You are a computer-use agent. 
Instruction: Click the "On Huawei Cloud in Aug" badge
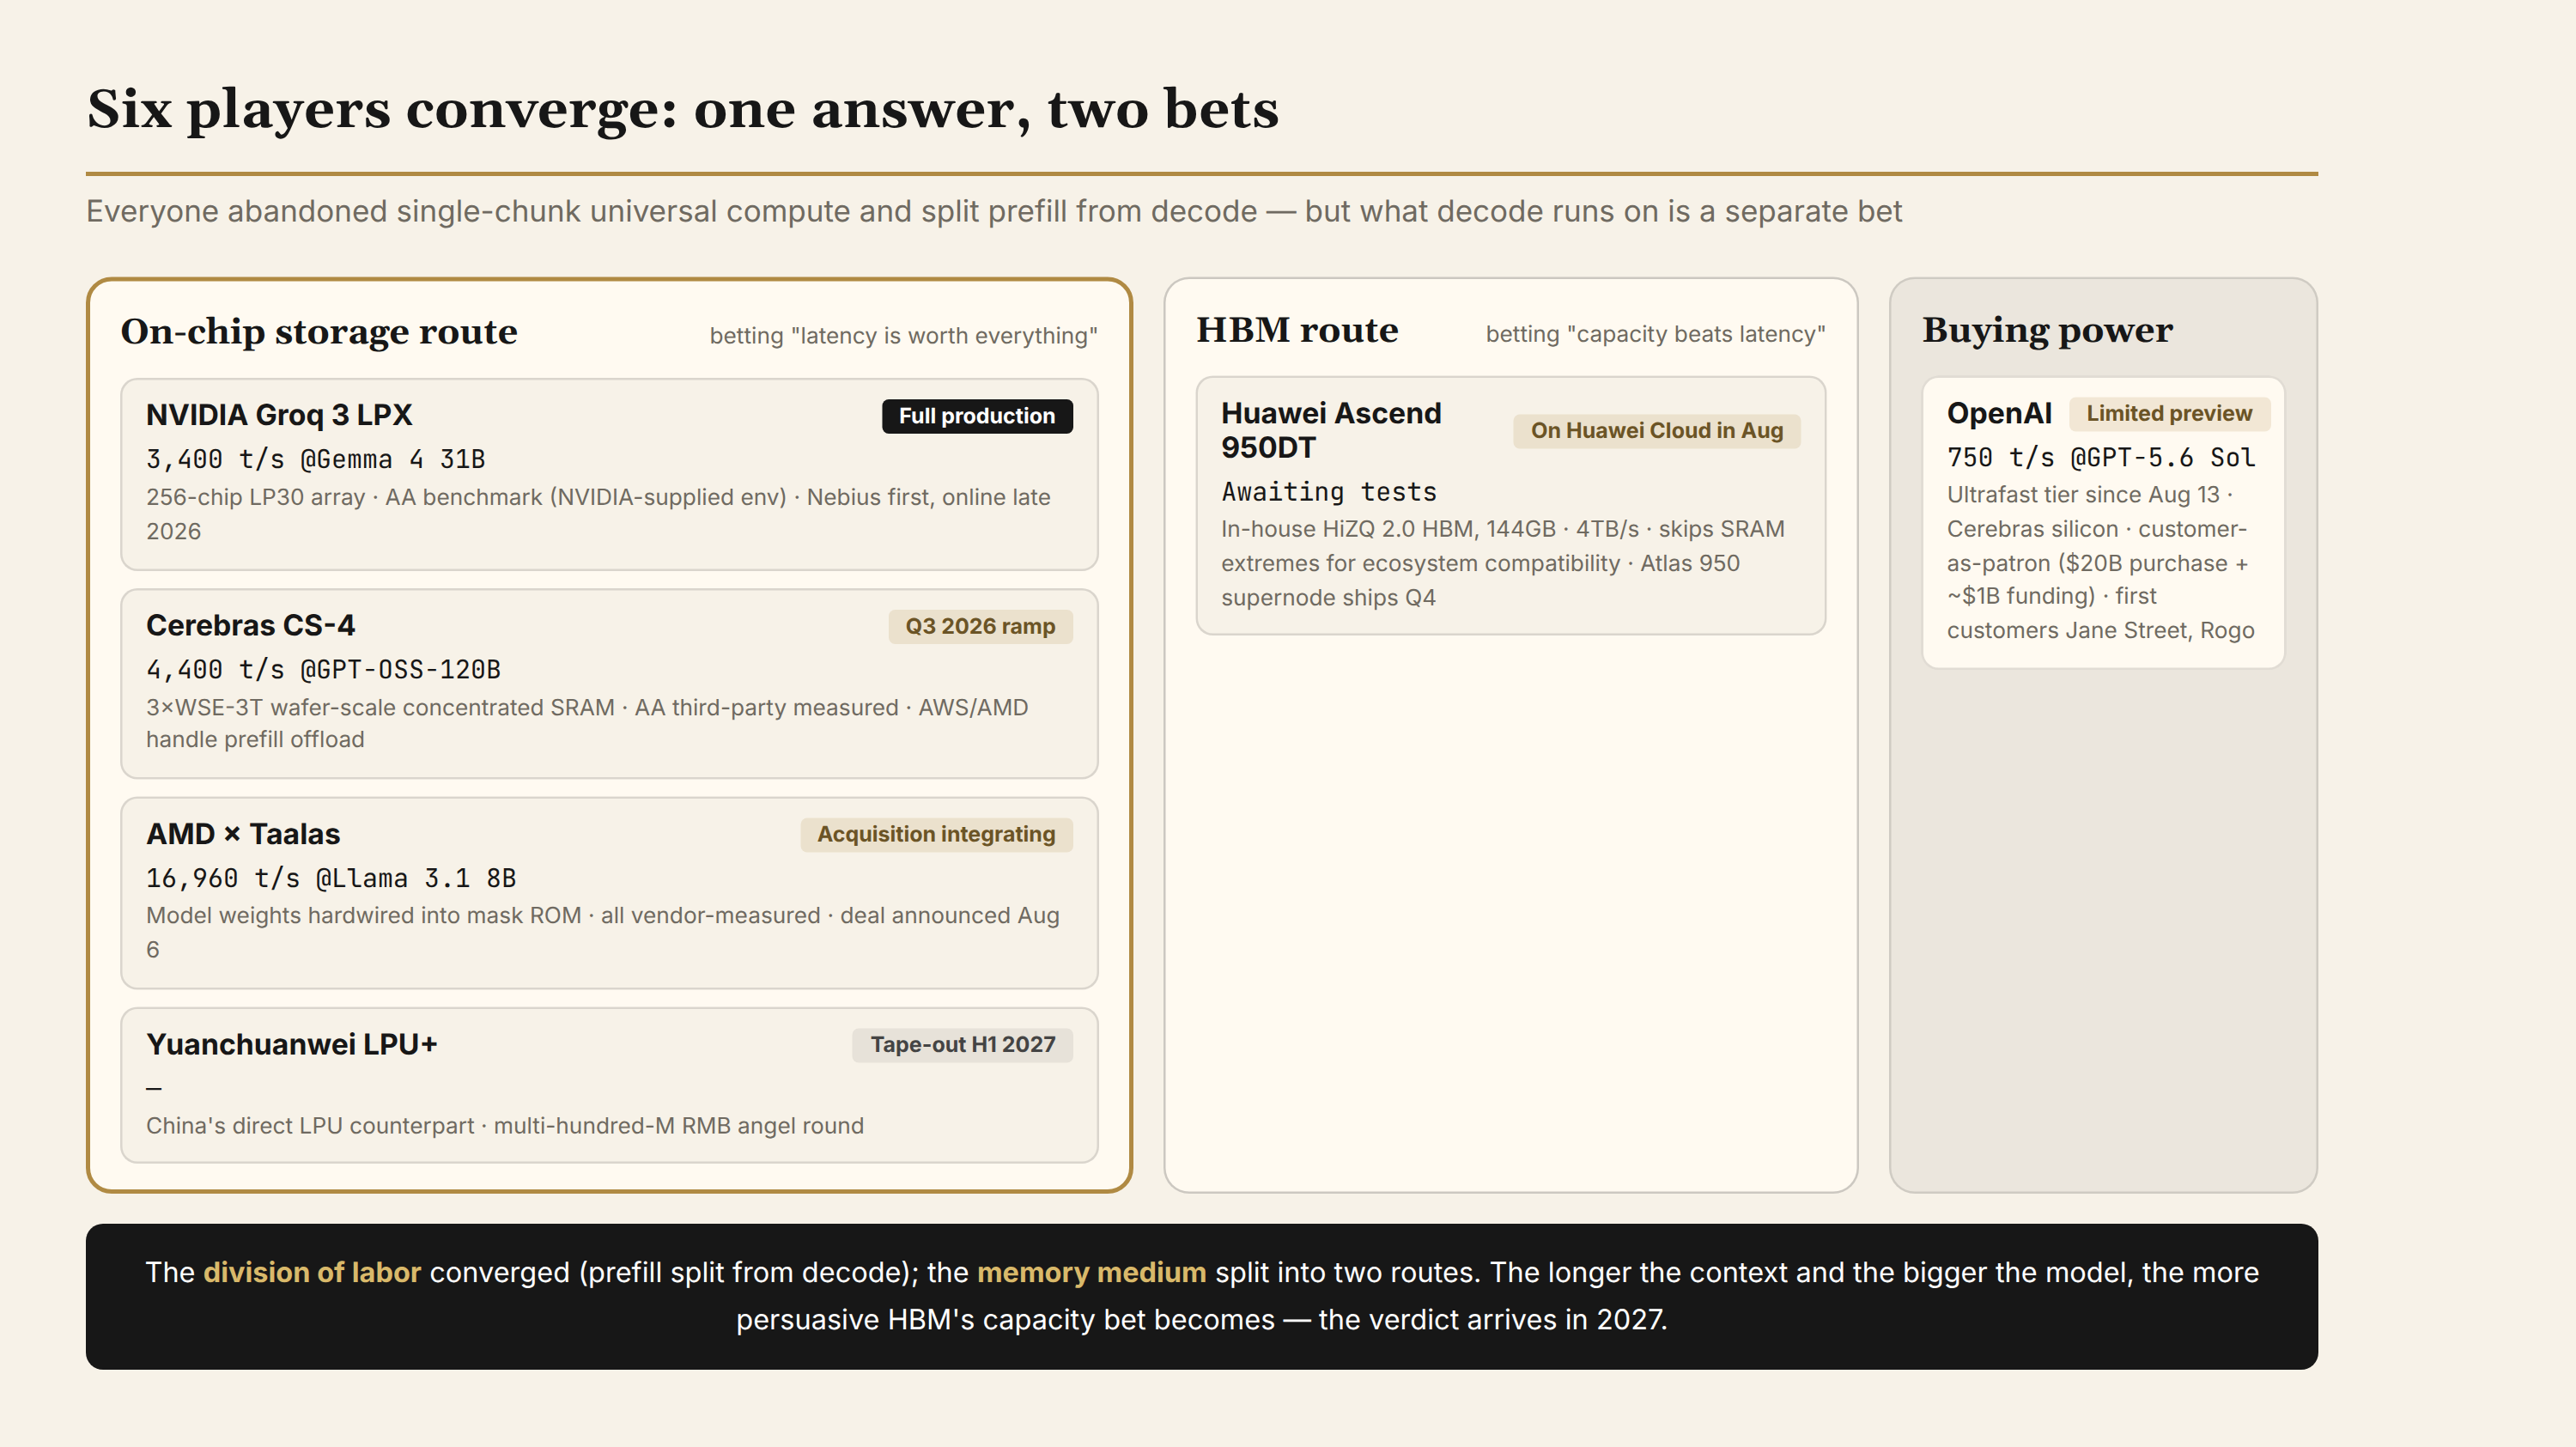point(1657,431)
